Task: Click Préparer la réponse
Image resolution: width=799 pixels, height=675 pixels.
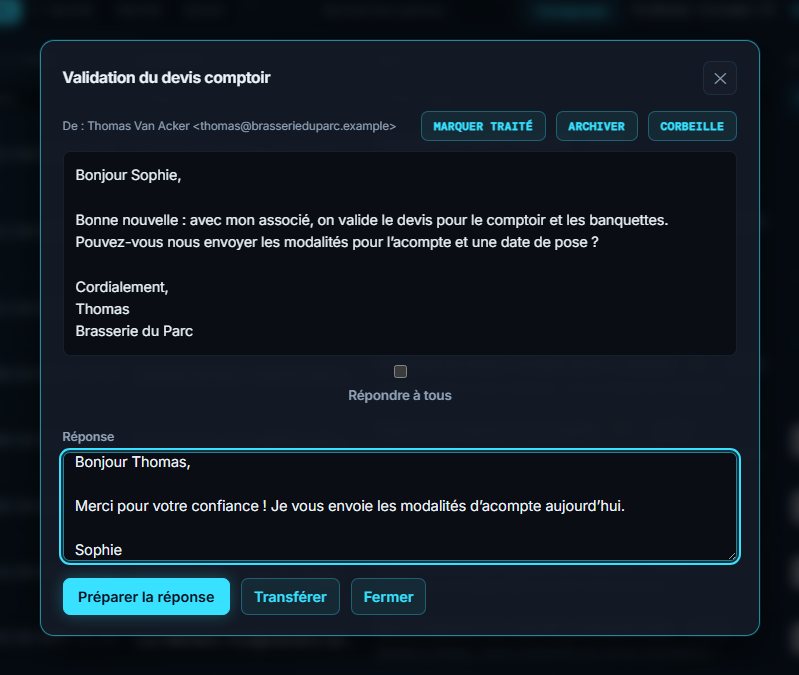Action: (146, 597)
